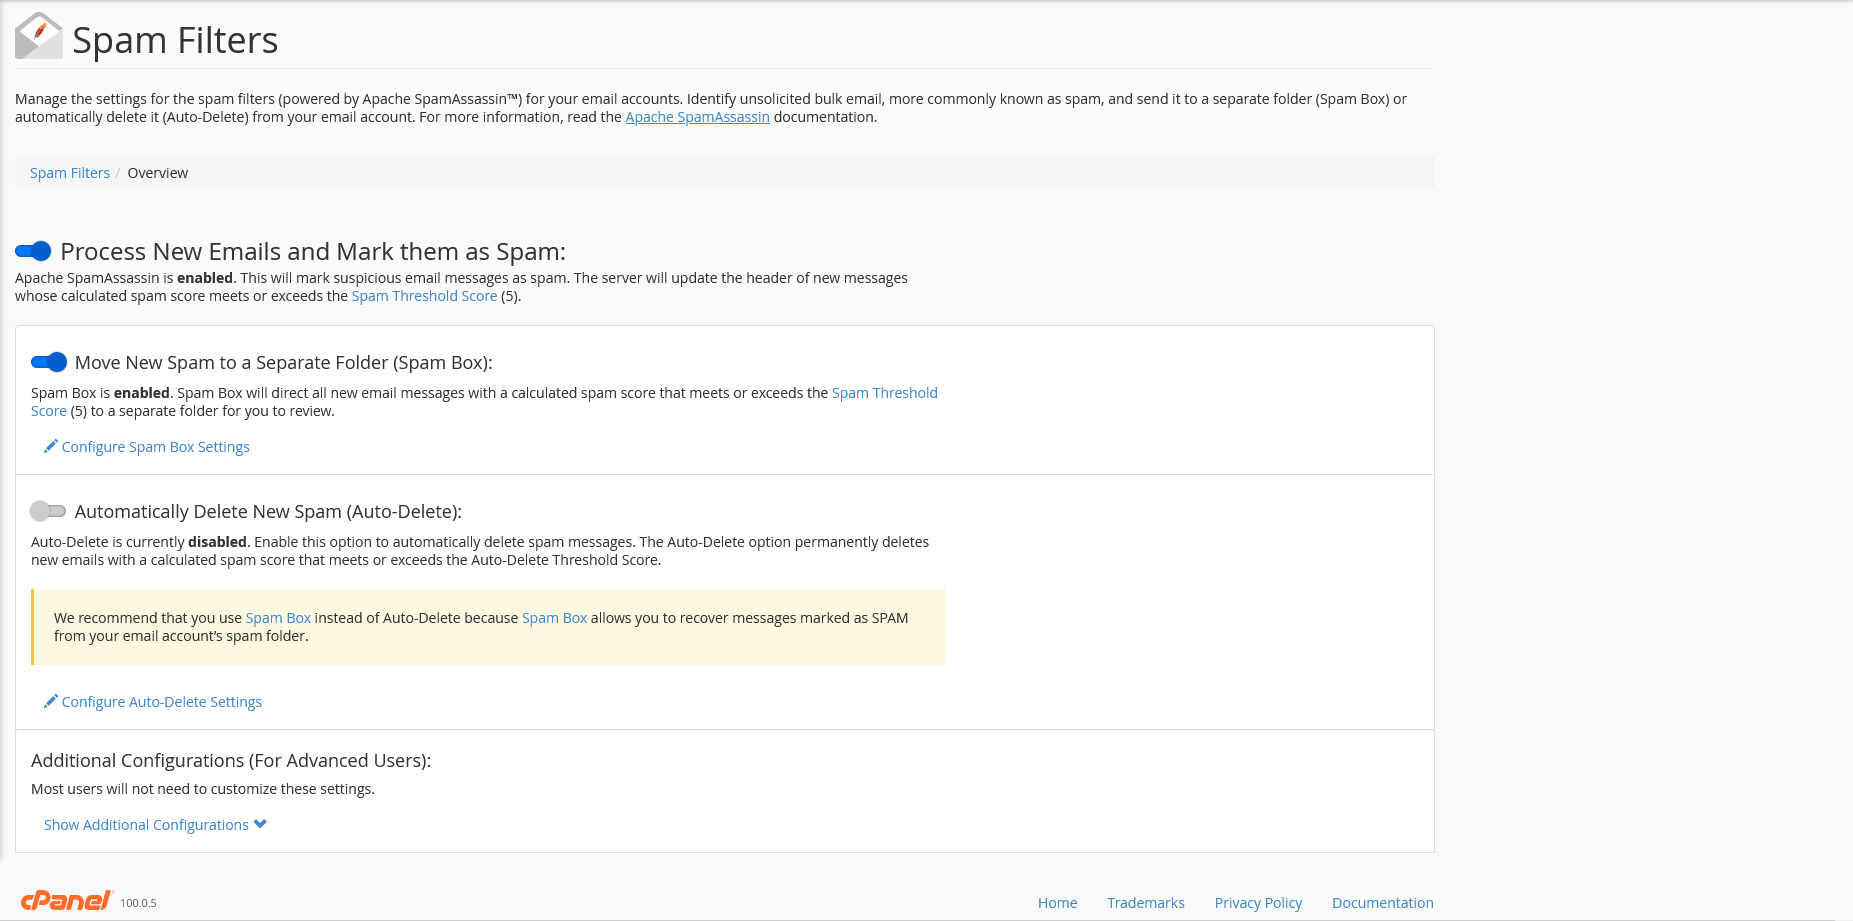Open Apache SpamAssassin documentation link
Screen dimensions: 1853x921
point(697,117)
